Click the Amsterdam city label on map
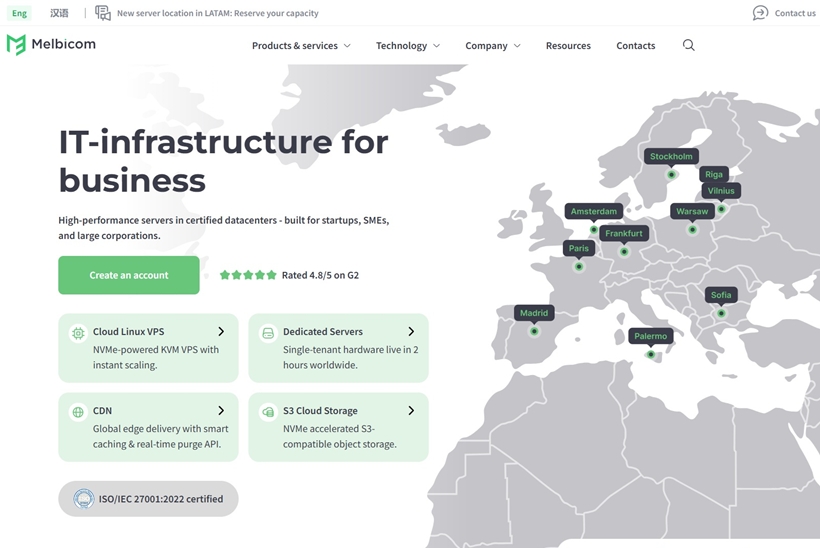 594,211
